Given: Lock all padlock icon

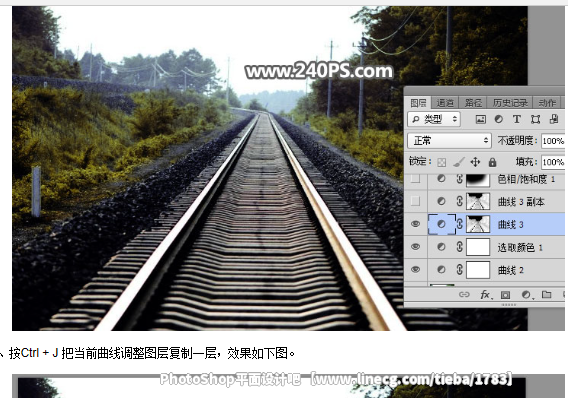Looking at the screenshot, I should [492, 162].
